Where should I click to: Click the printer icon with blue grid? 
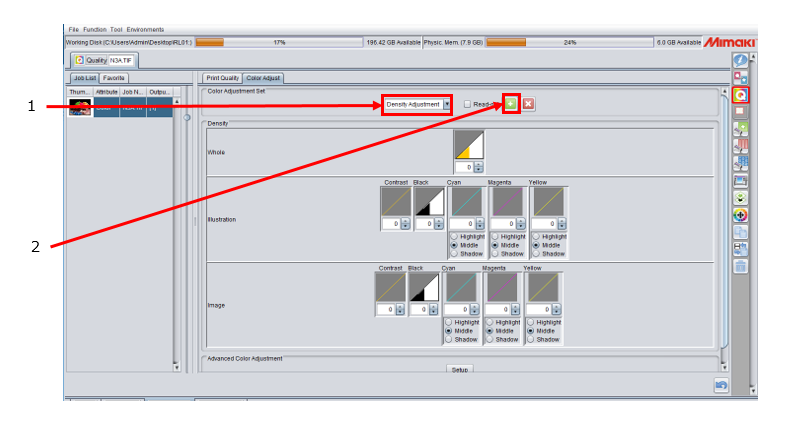740,163
